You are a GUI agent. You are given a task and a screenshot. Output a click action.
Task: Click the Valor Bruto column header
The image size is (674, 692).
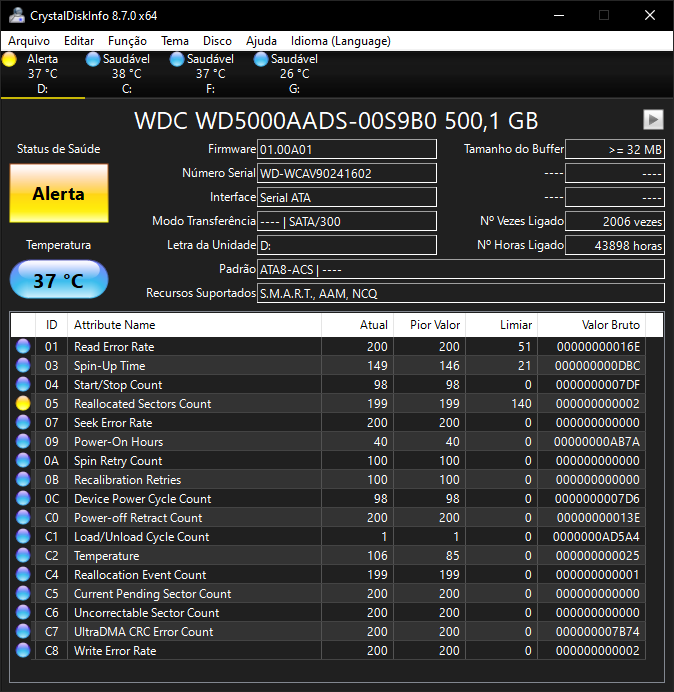tap(591, 325)
